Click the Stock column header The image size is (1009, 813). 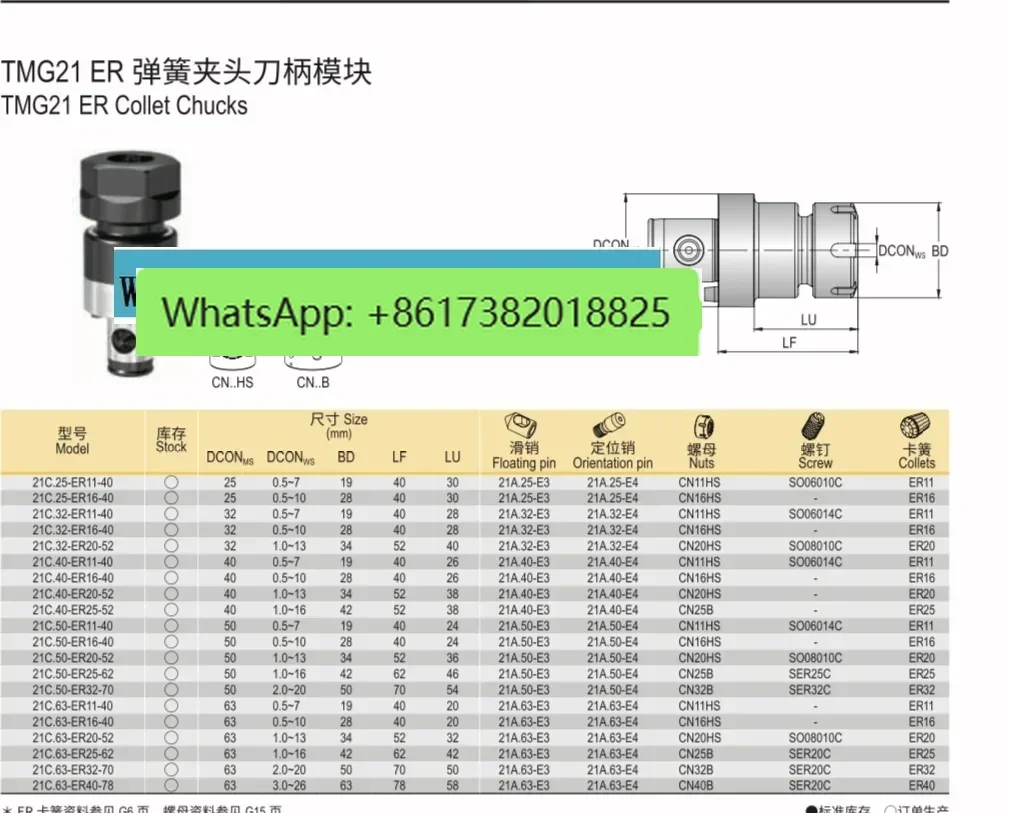171,440
